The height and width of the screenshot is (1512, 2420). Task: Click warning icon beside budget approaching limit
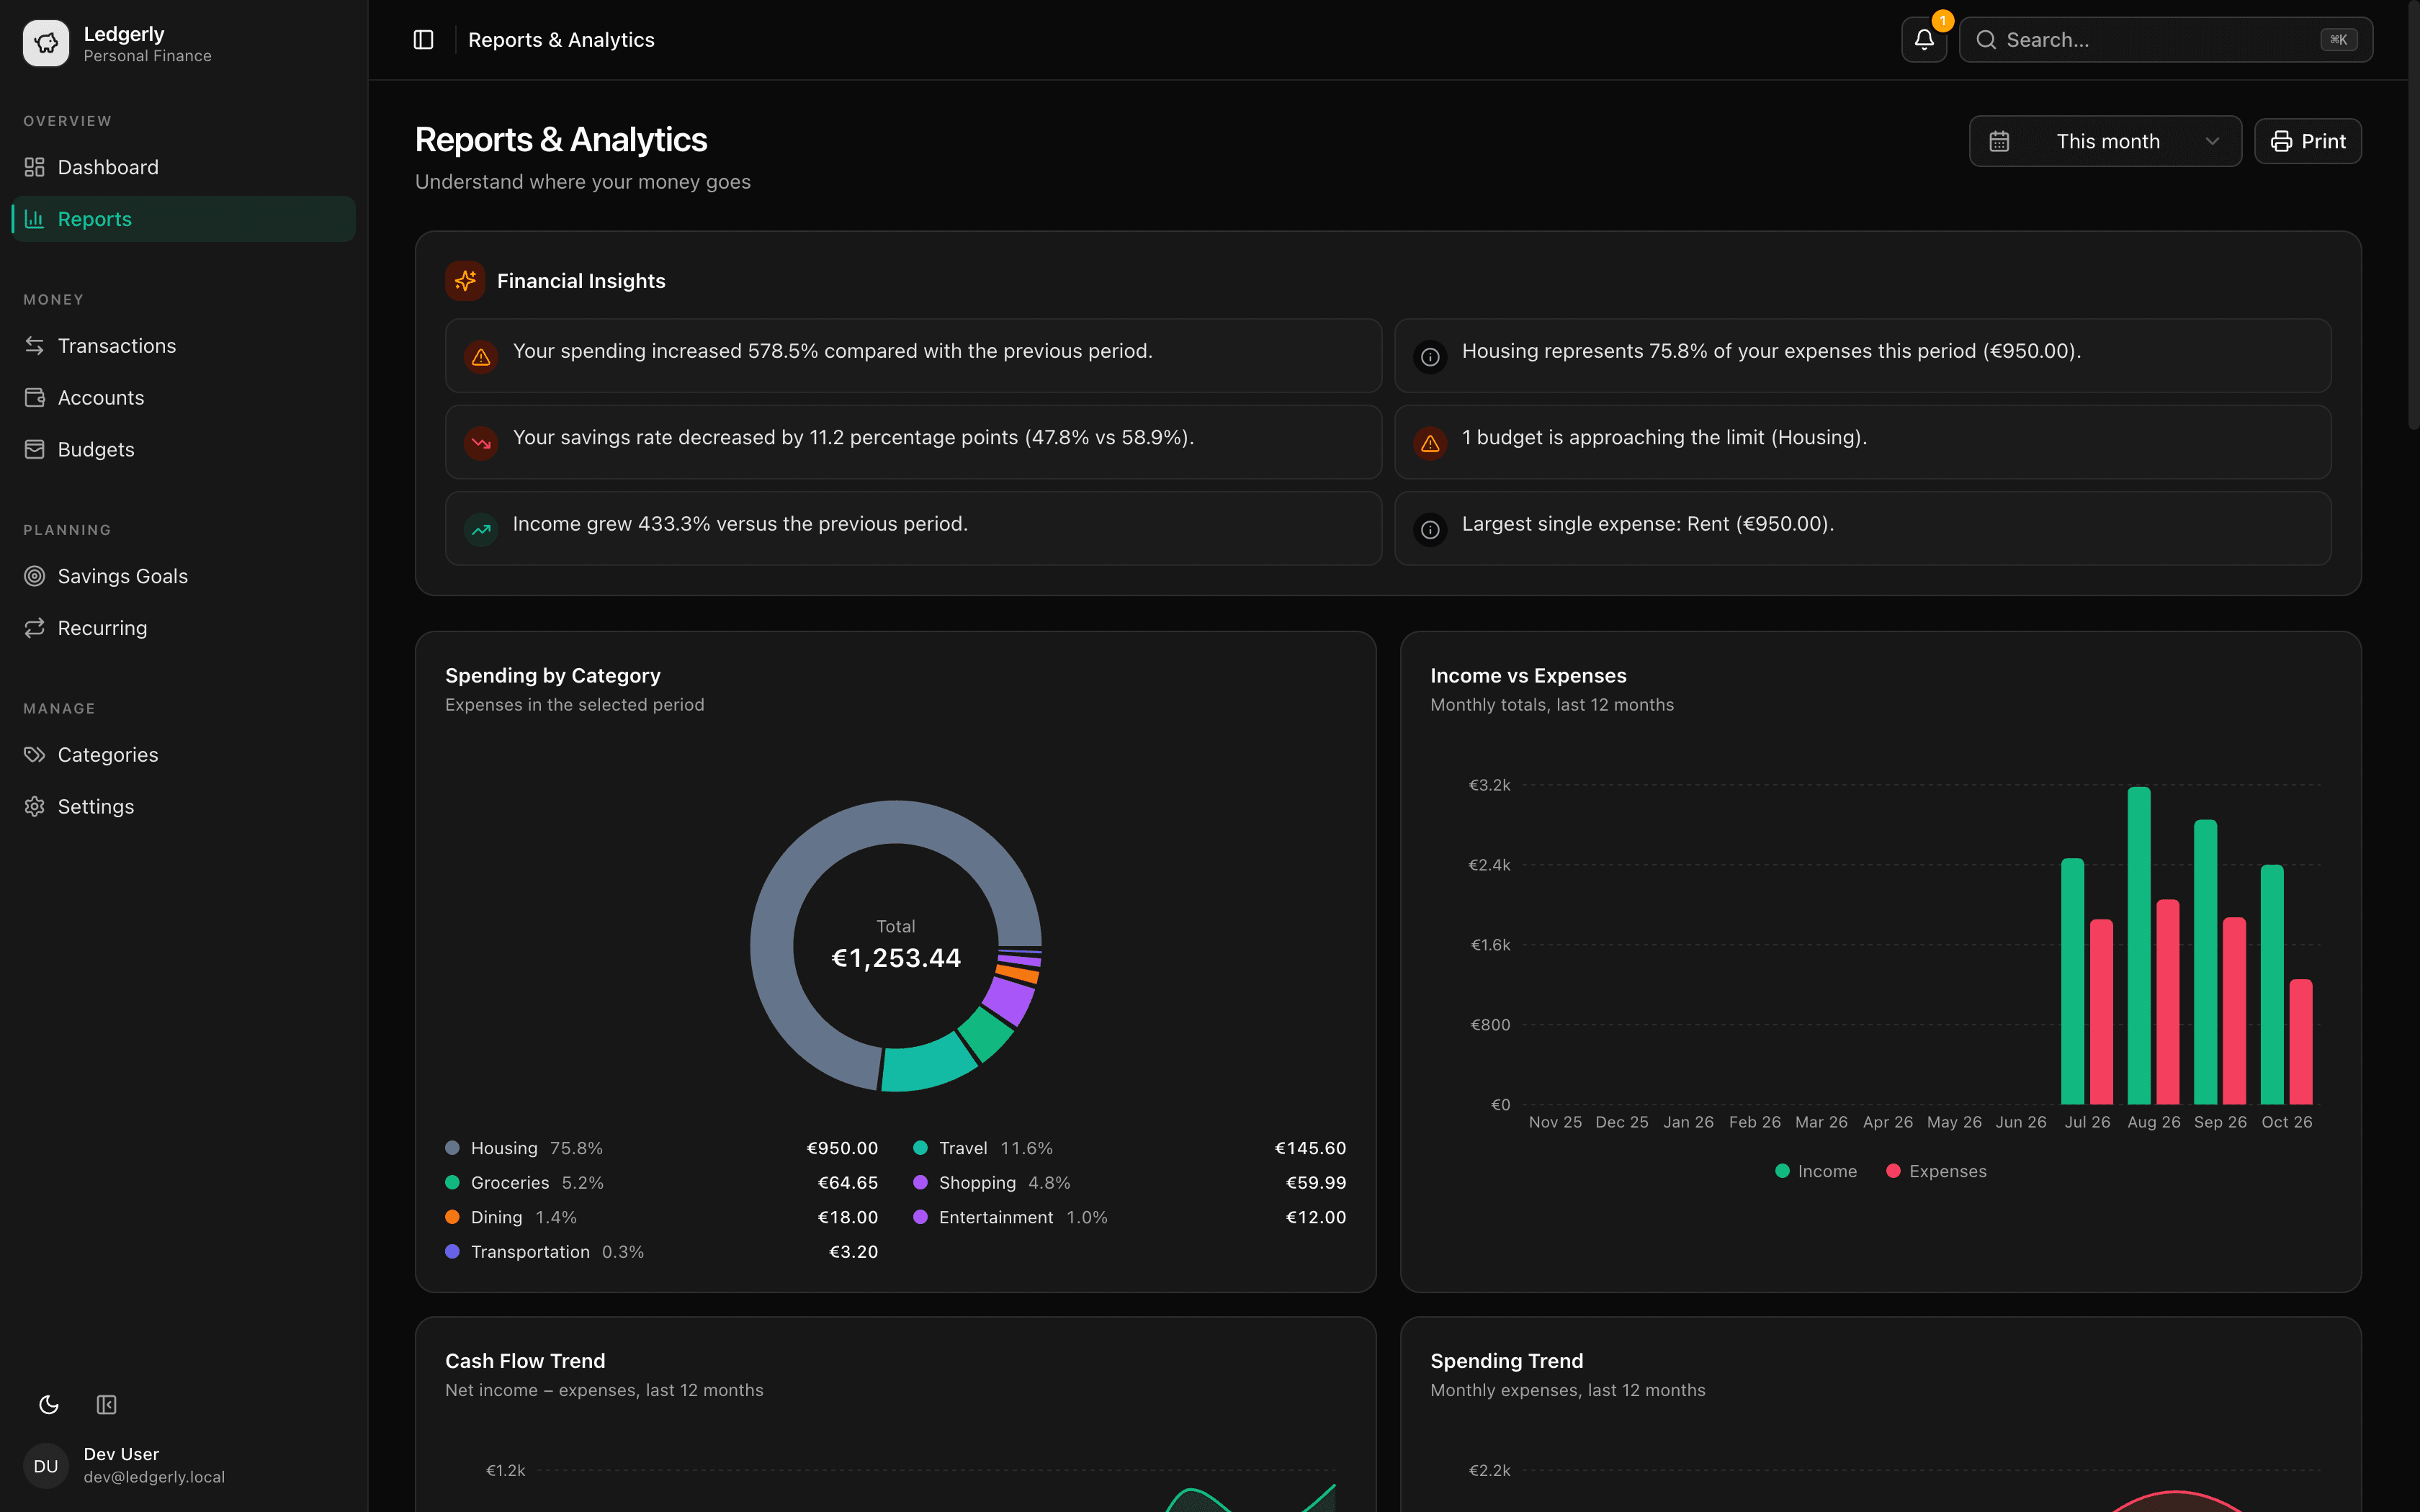click(1430, 443)
